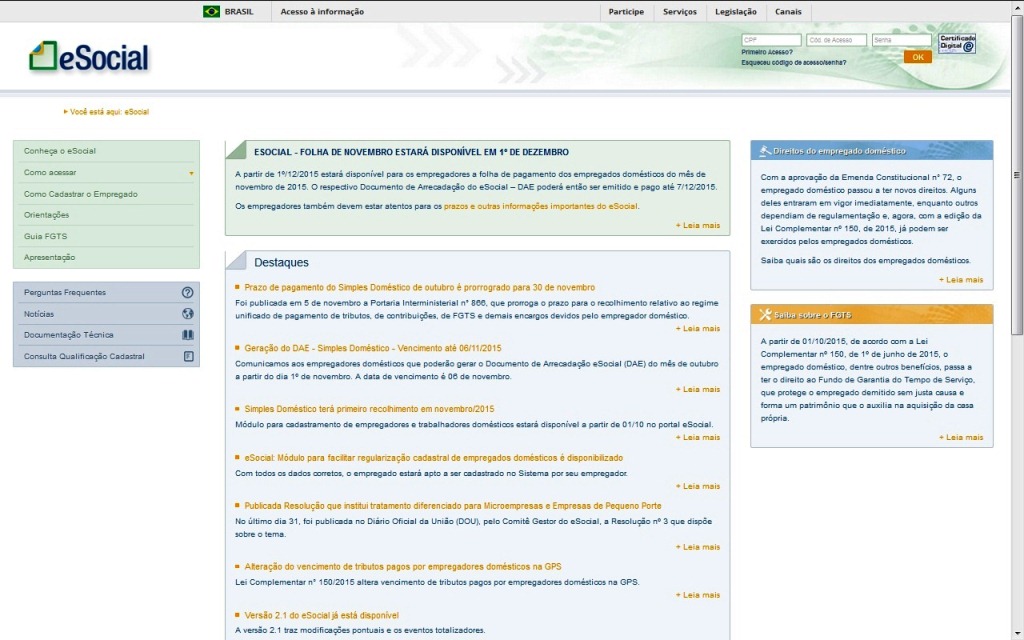Viewport: 1024px width, 640px height.
Task: Open Conheça o eSocial menu item
Action: (106, 151)
